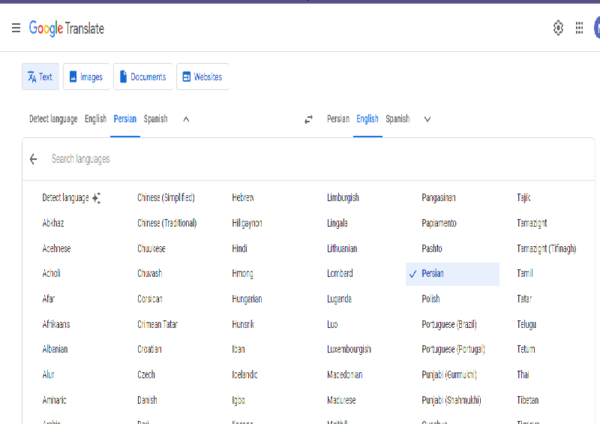Open the Settings gear icon
The width and height of the screenshot is (600, 424).
558,28
